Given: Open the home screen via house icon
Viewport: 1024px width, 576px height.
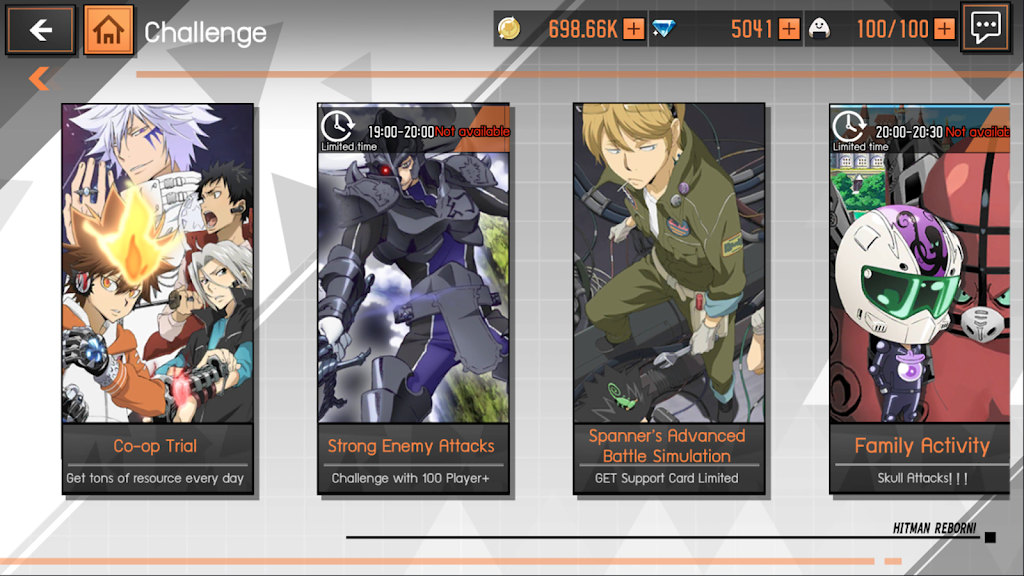Looking at the screenshot, I should pyautogui.click(x=108, y=29).
